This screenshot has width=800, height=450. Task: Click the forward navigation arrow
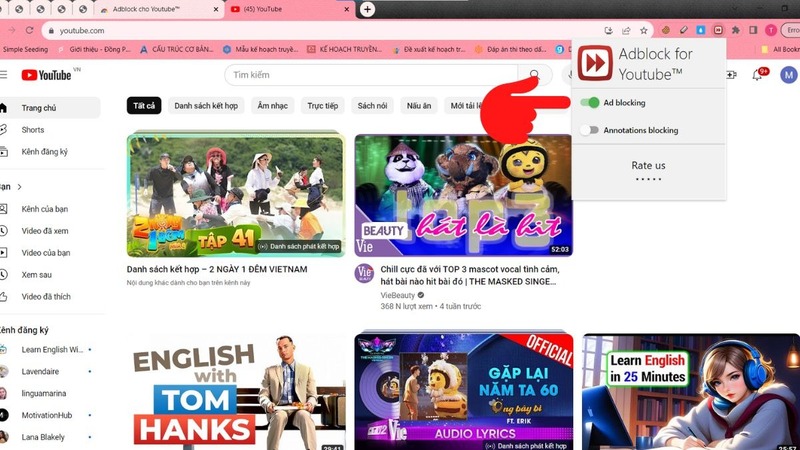tap(12, 31)
